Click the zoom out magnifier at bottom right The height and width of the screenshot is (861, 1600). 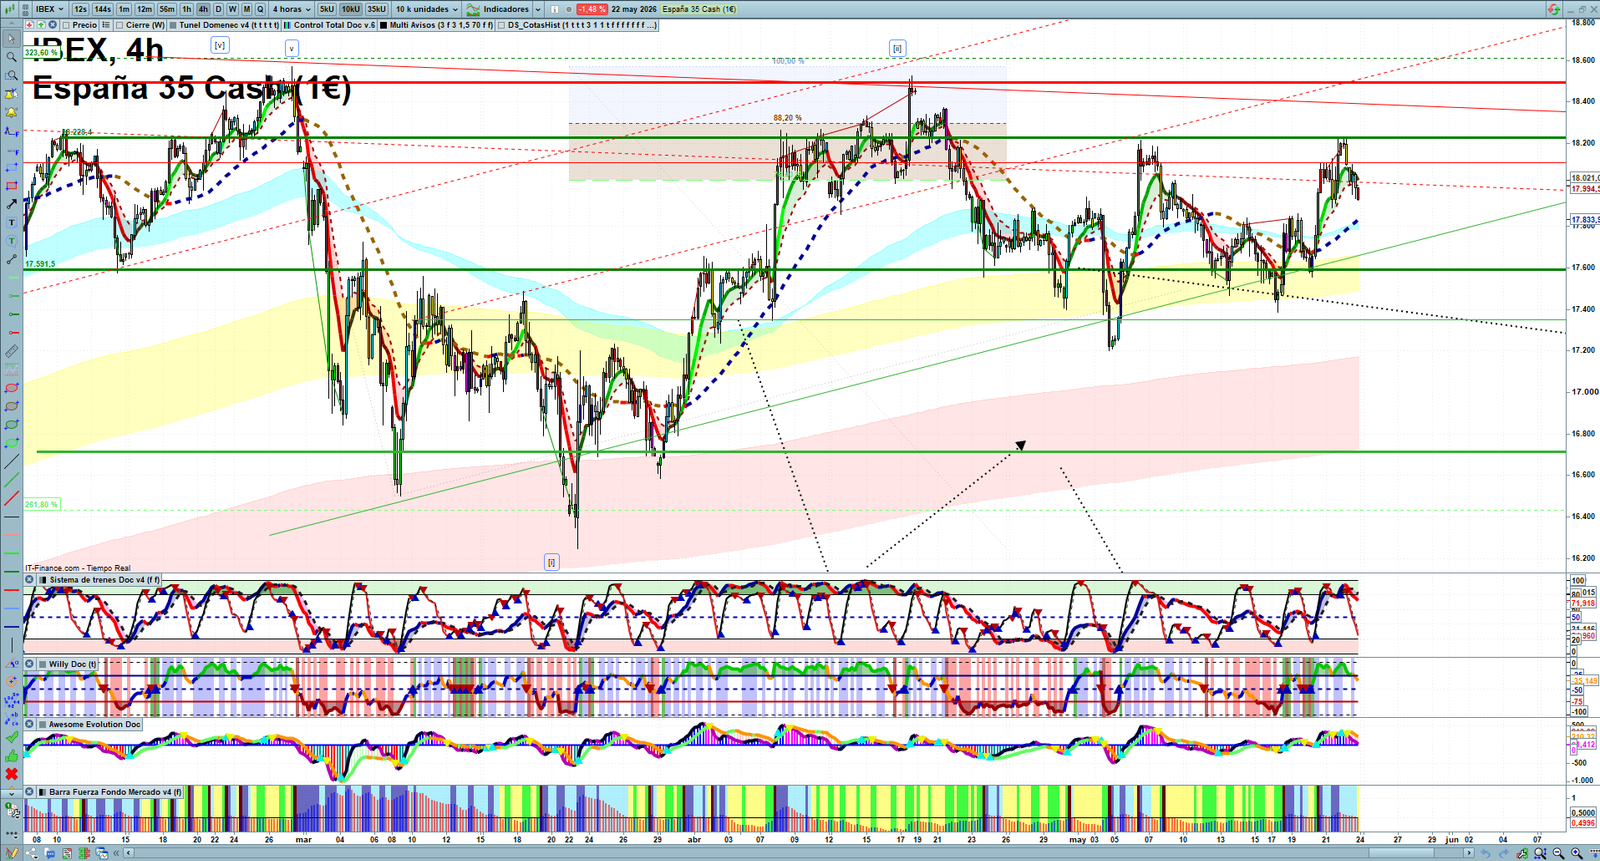1559,853
